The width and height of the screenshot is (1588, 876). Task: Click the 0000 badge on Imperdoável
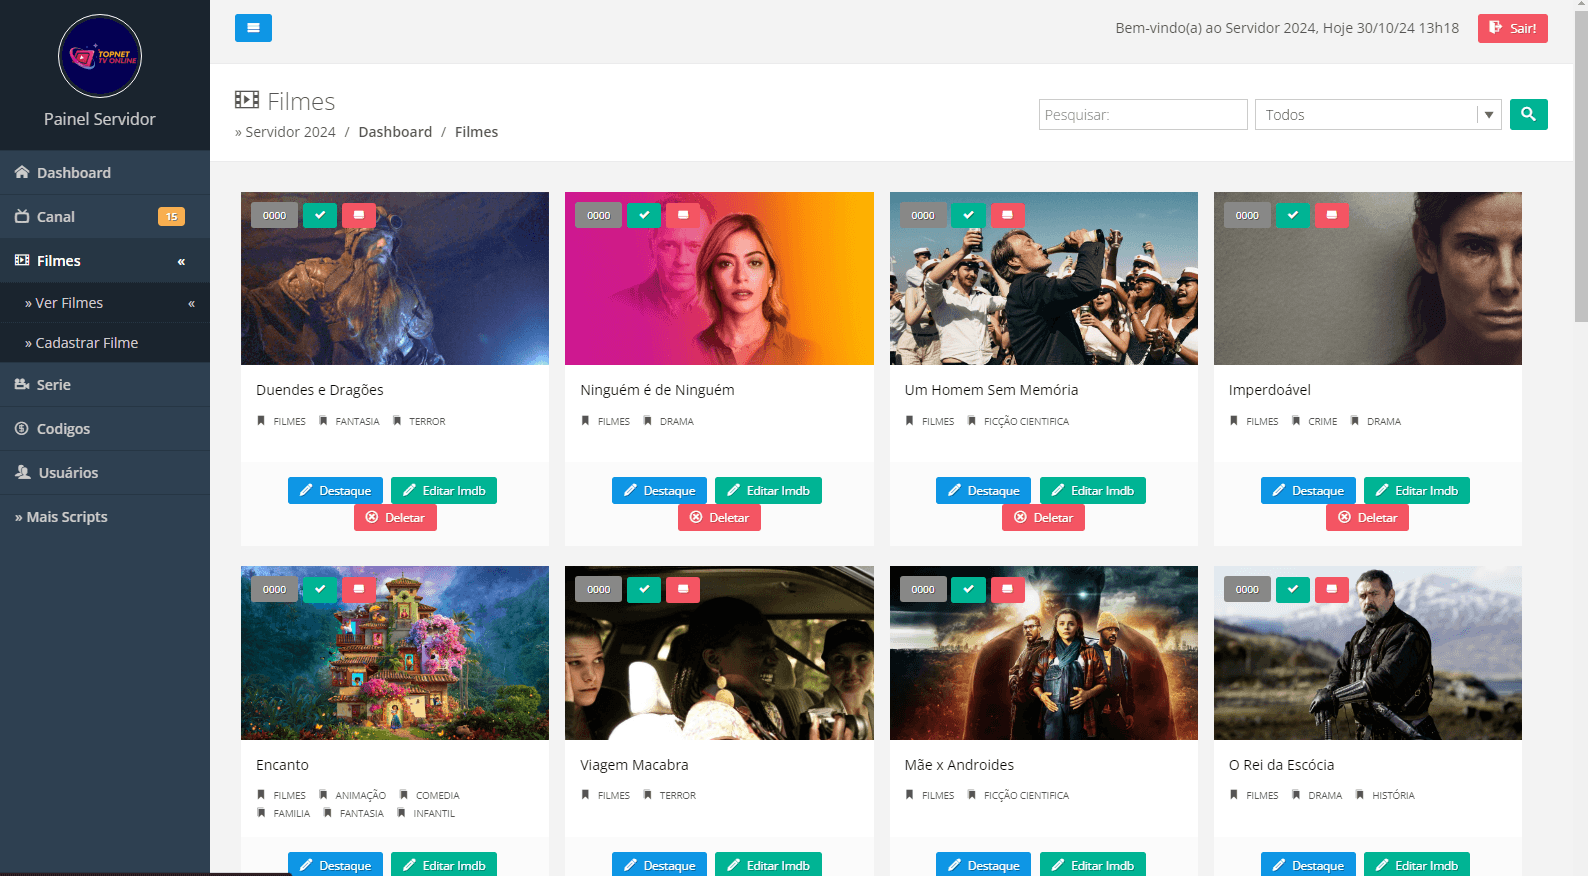click(1247, 215)
